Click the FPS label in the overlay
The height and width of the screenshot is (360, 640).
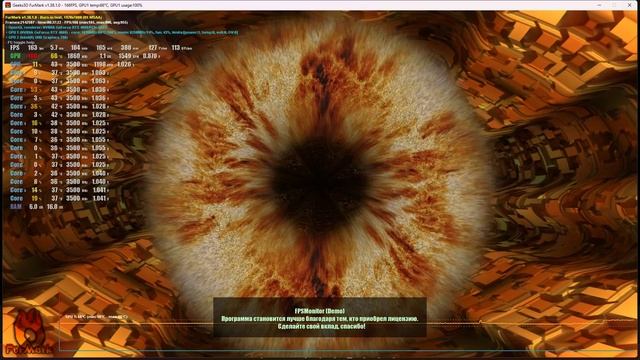point(15,48)
